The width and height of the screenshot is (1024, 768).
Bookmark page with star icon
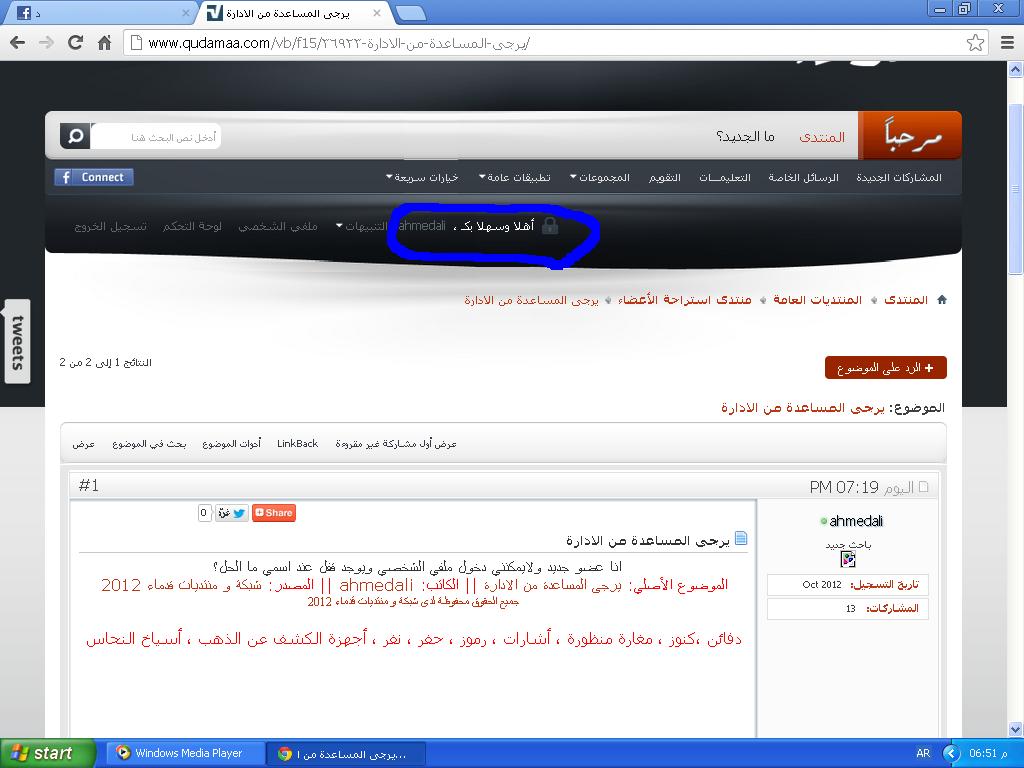(x=975, y=42)
